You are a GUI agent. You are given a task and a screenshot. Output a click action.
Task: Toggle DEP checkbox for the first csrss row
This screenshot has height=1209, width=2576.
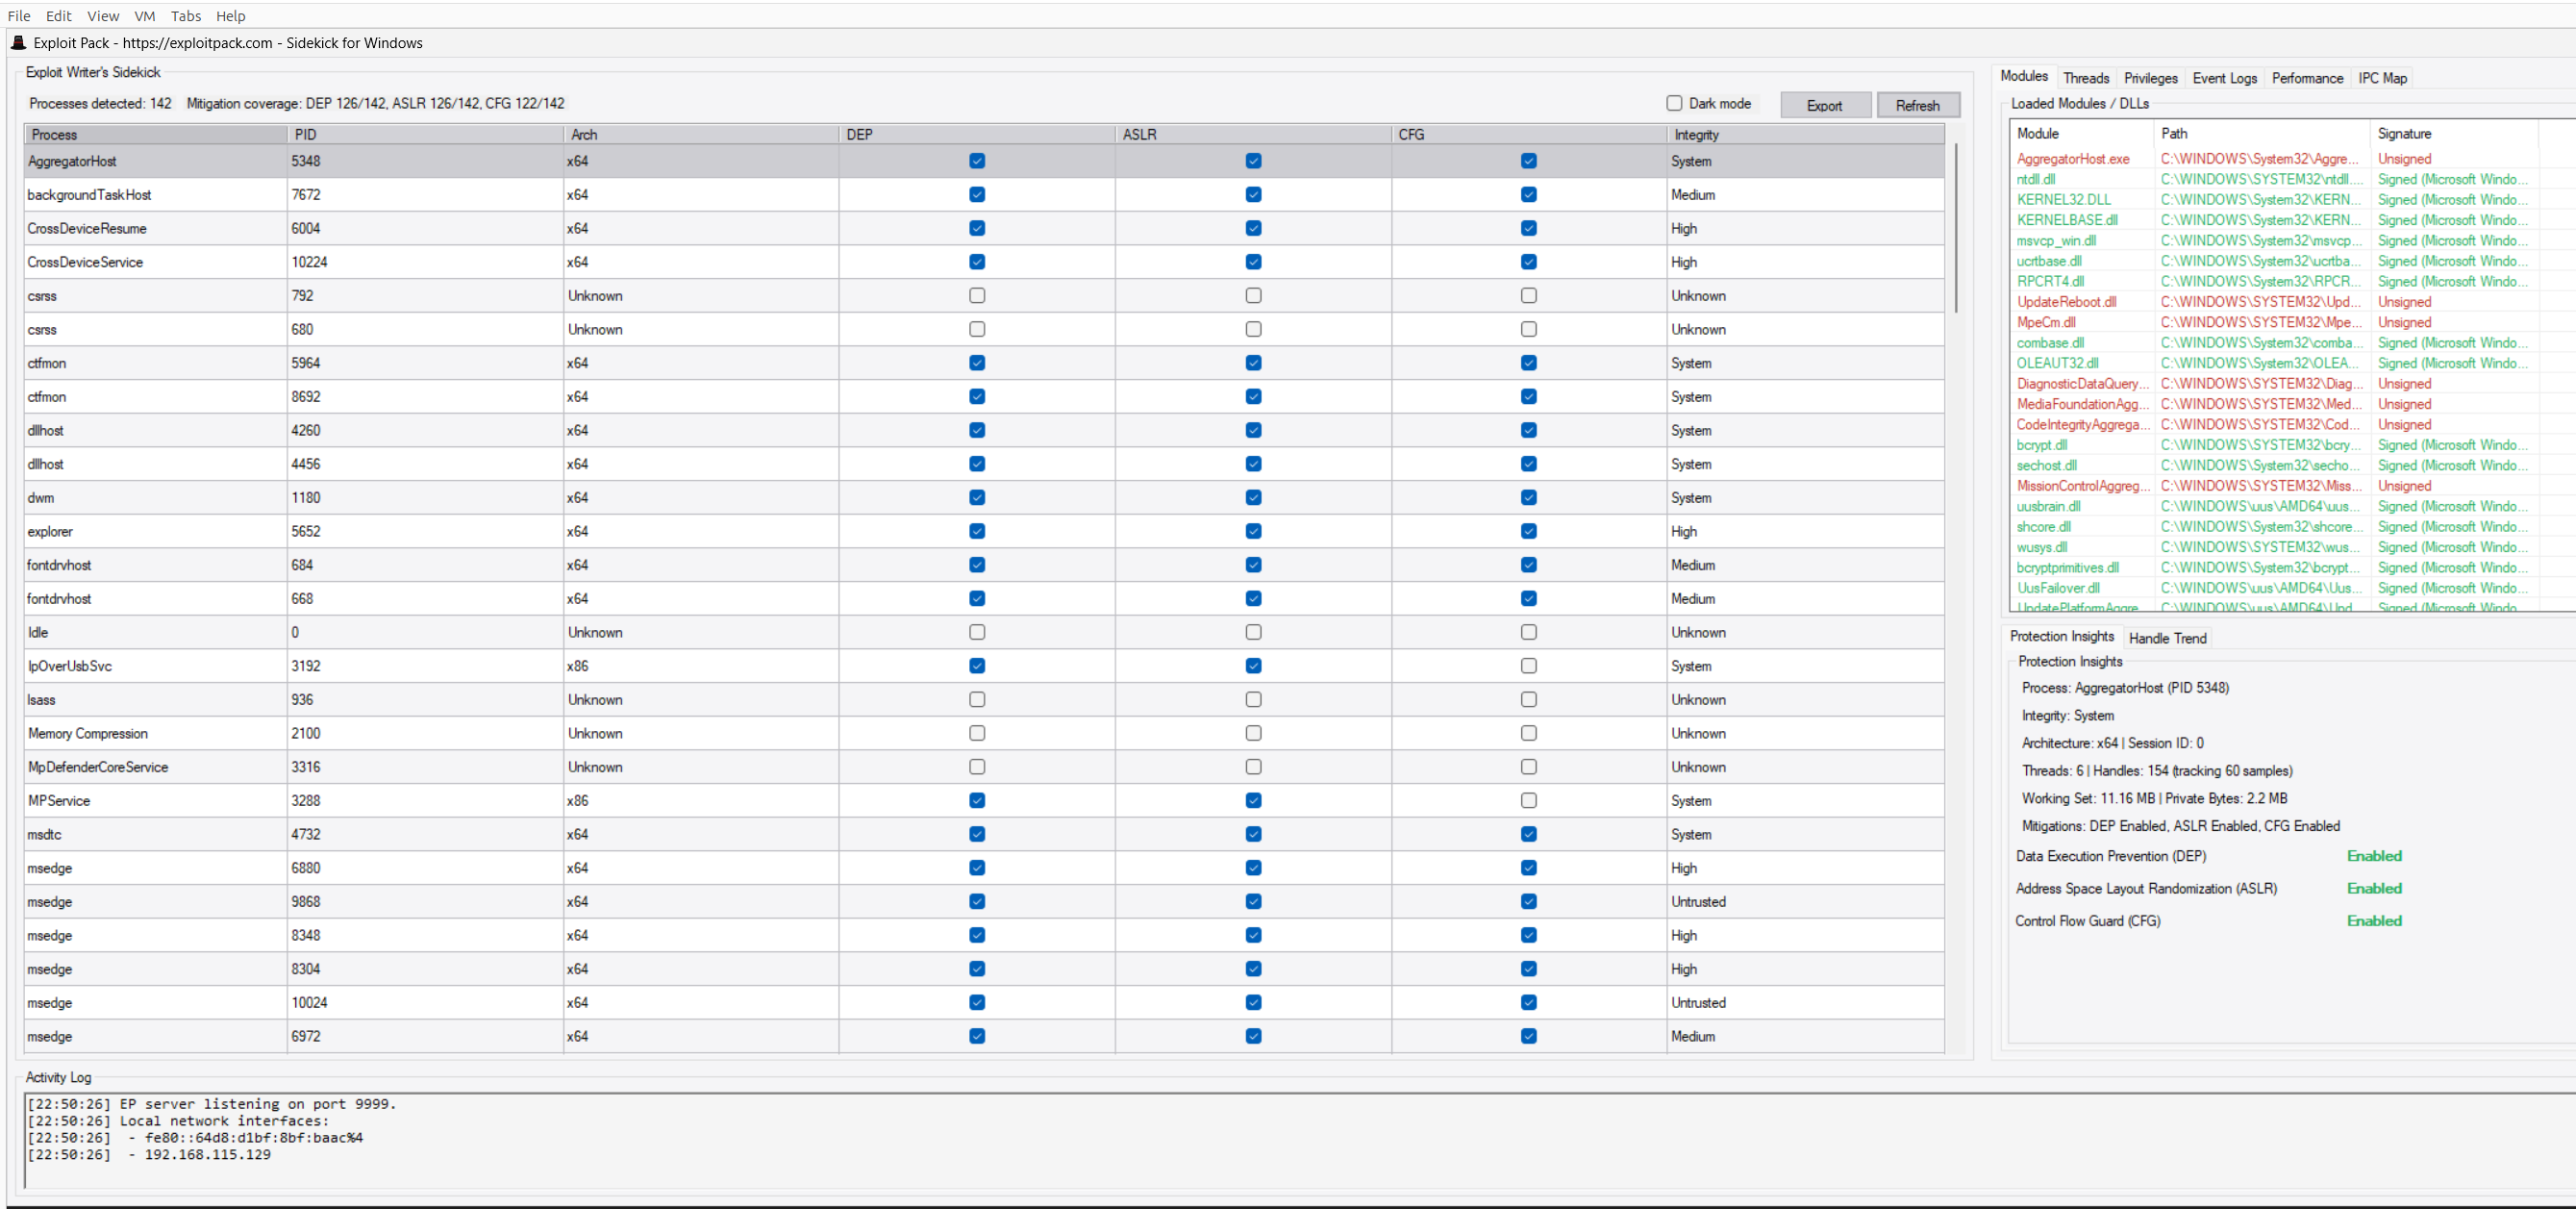click(x=977, y=296)
